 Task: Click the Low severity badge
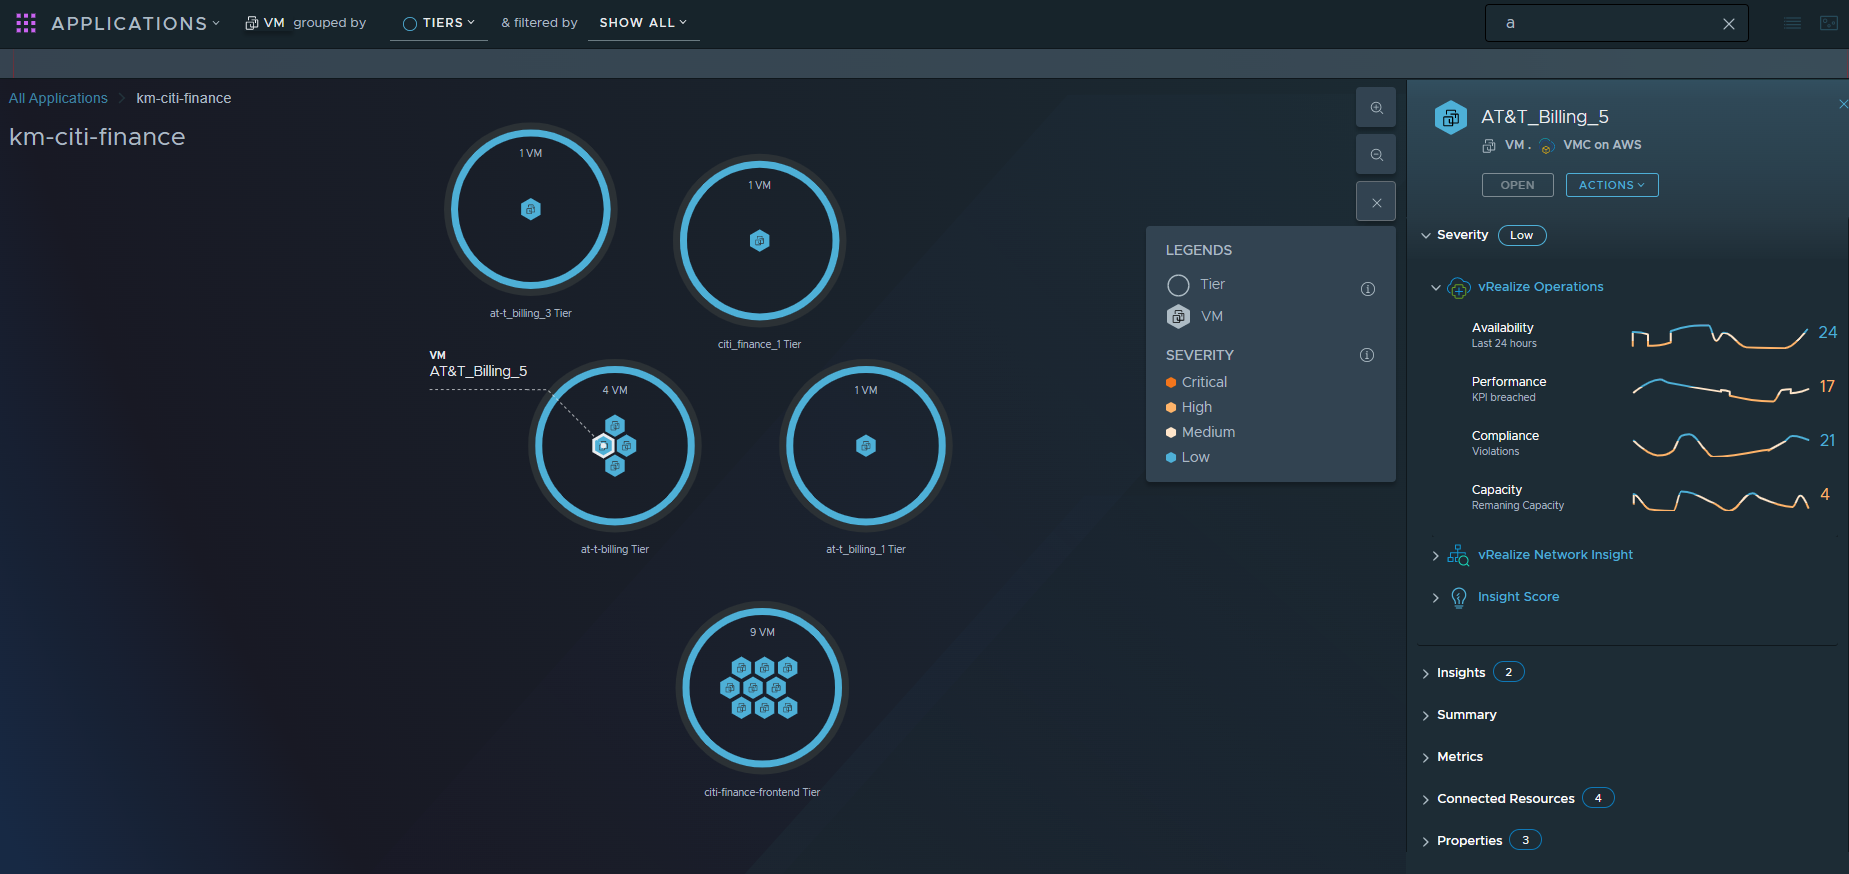click(1522, 235)
